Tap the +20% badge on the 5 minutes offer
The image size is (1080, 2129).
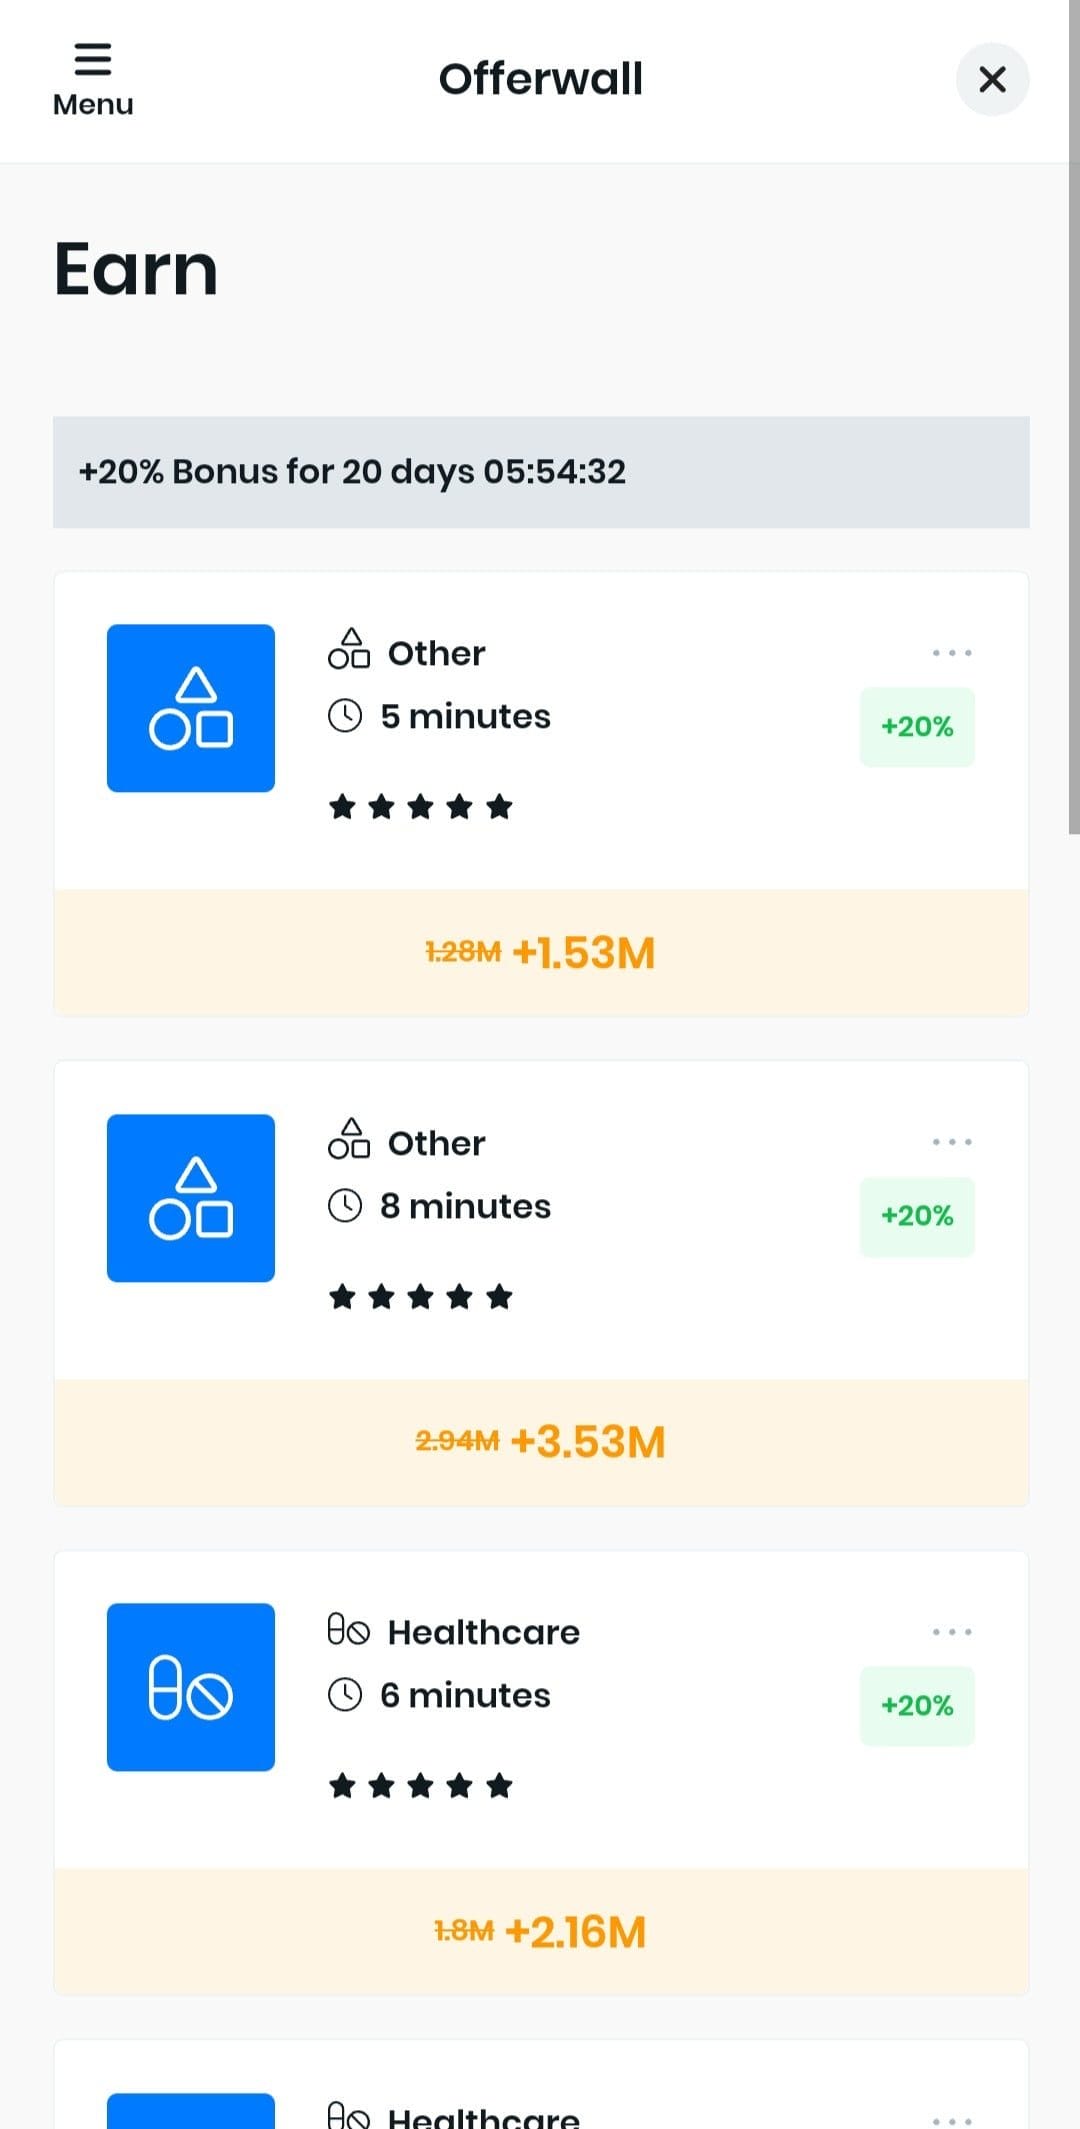tap(917, 727)
